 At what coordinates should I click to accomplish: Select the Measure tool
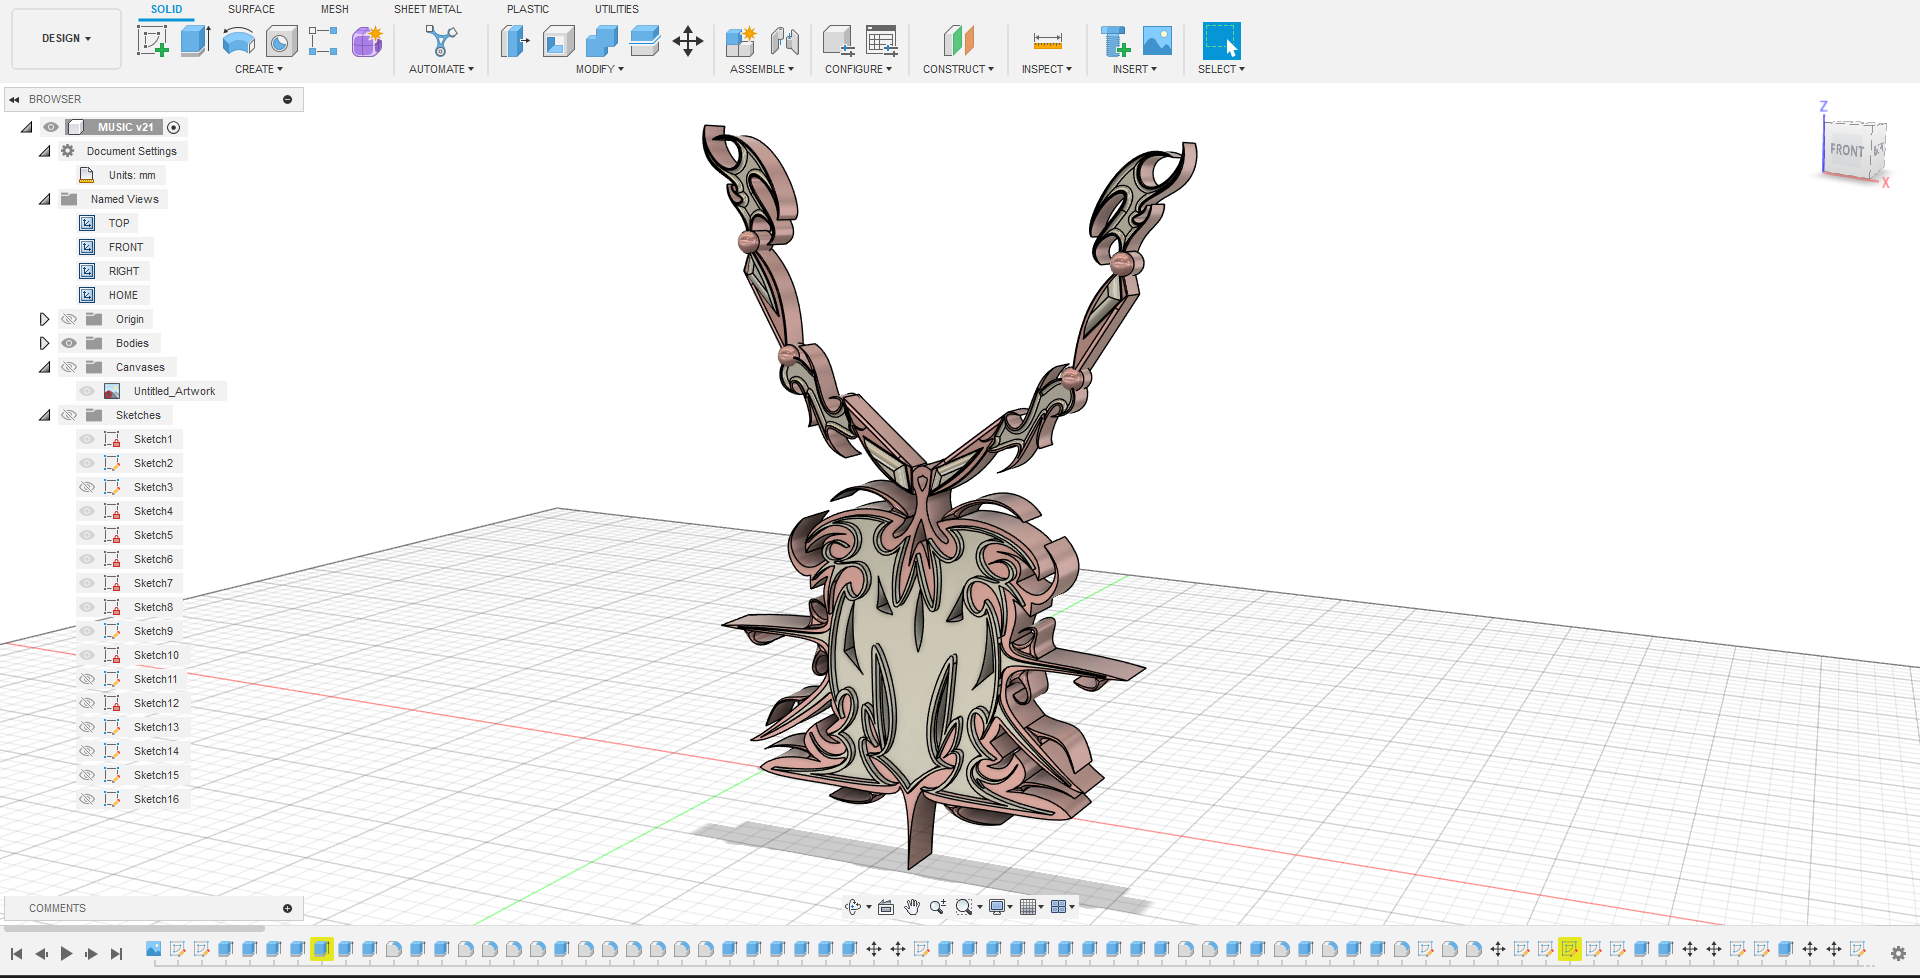pyautogui.click(x=1047, y=41)
